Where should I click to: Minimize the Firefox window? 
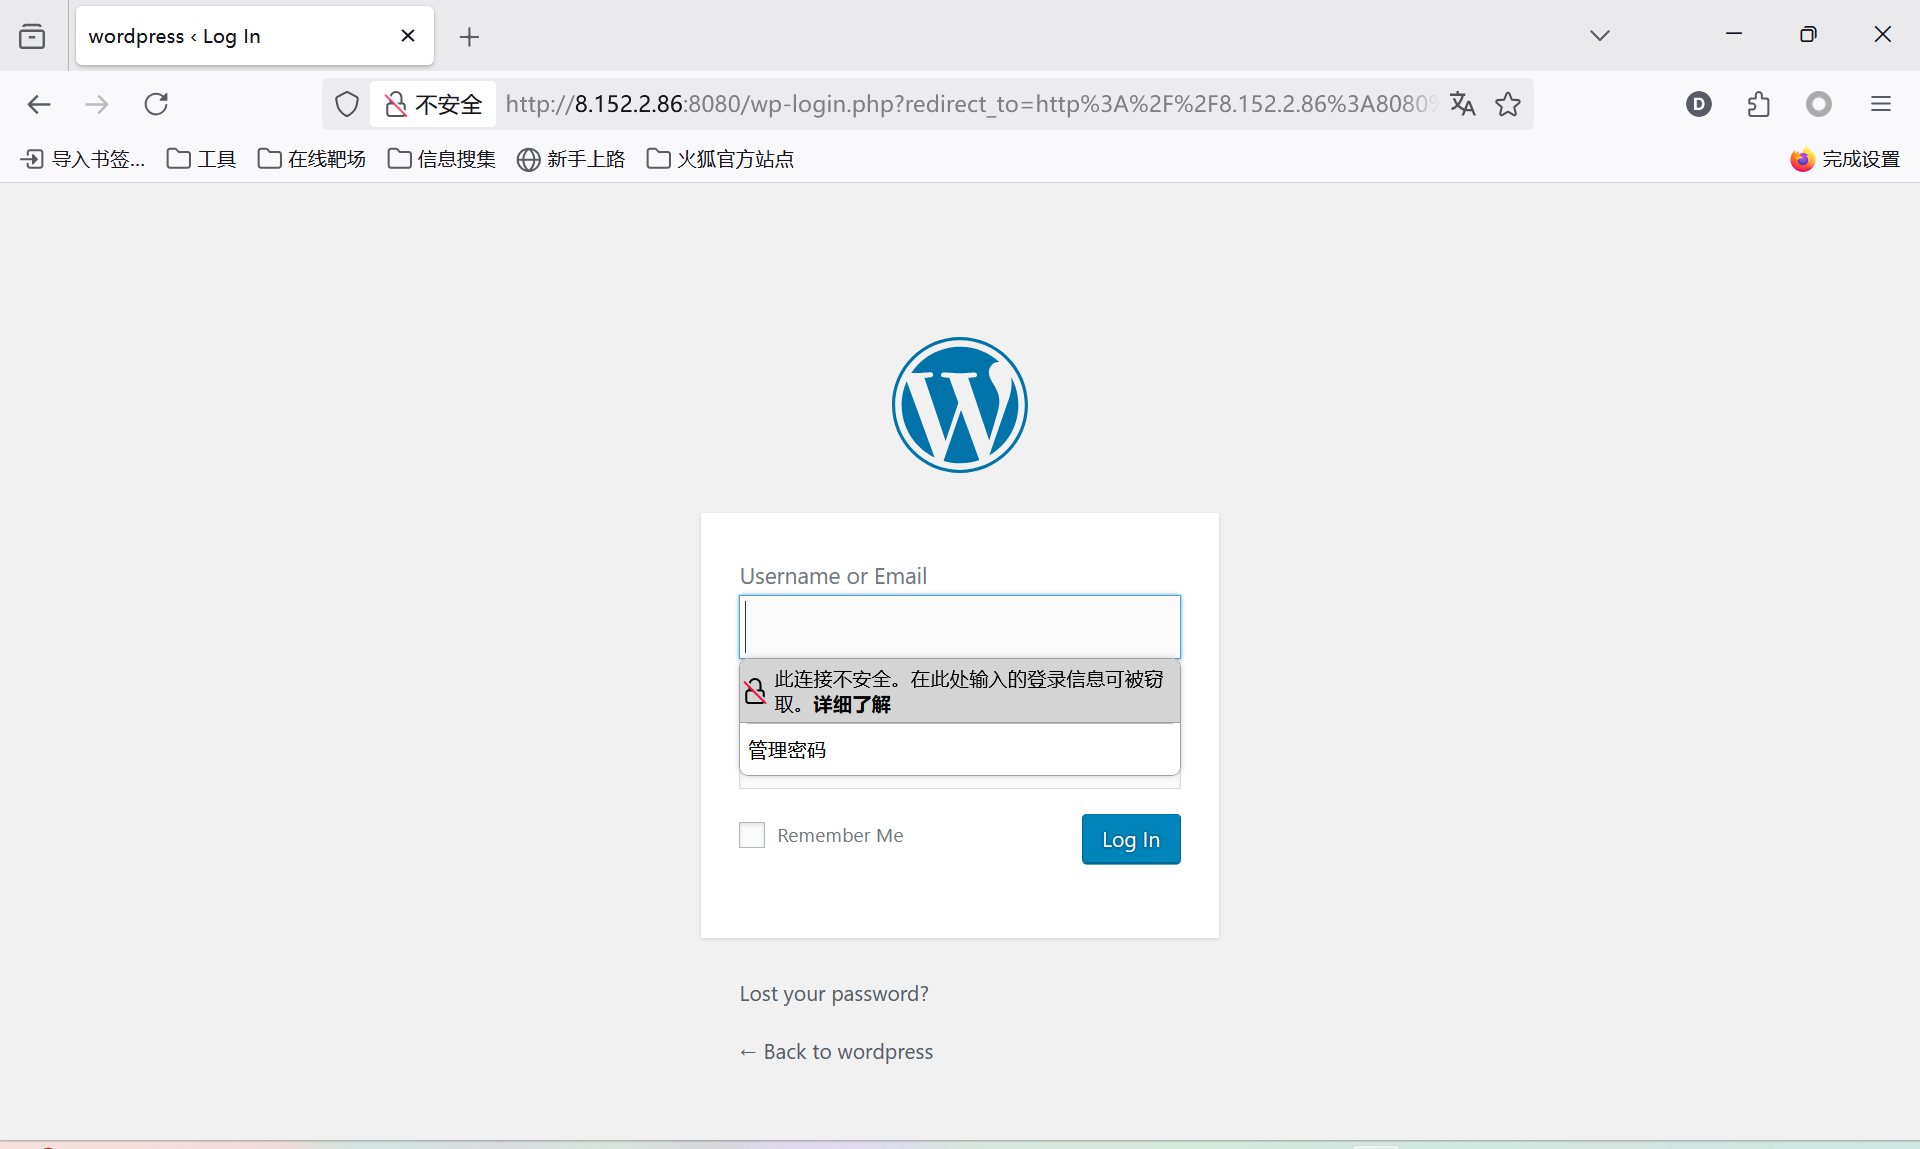tap(1734, 35)
